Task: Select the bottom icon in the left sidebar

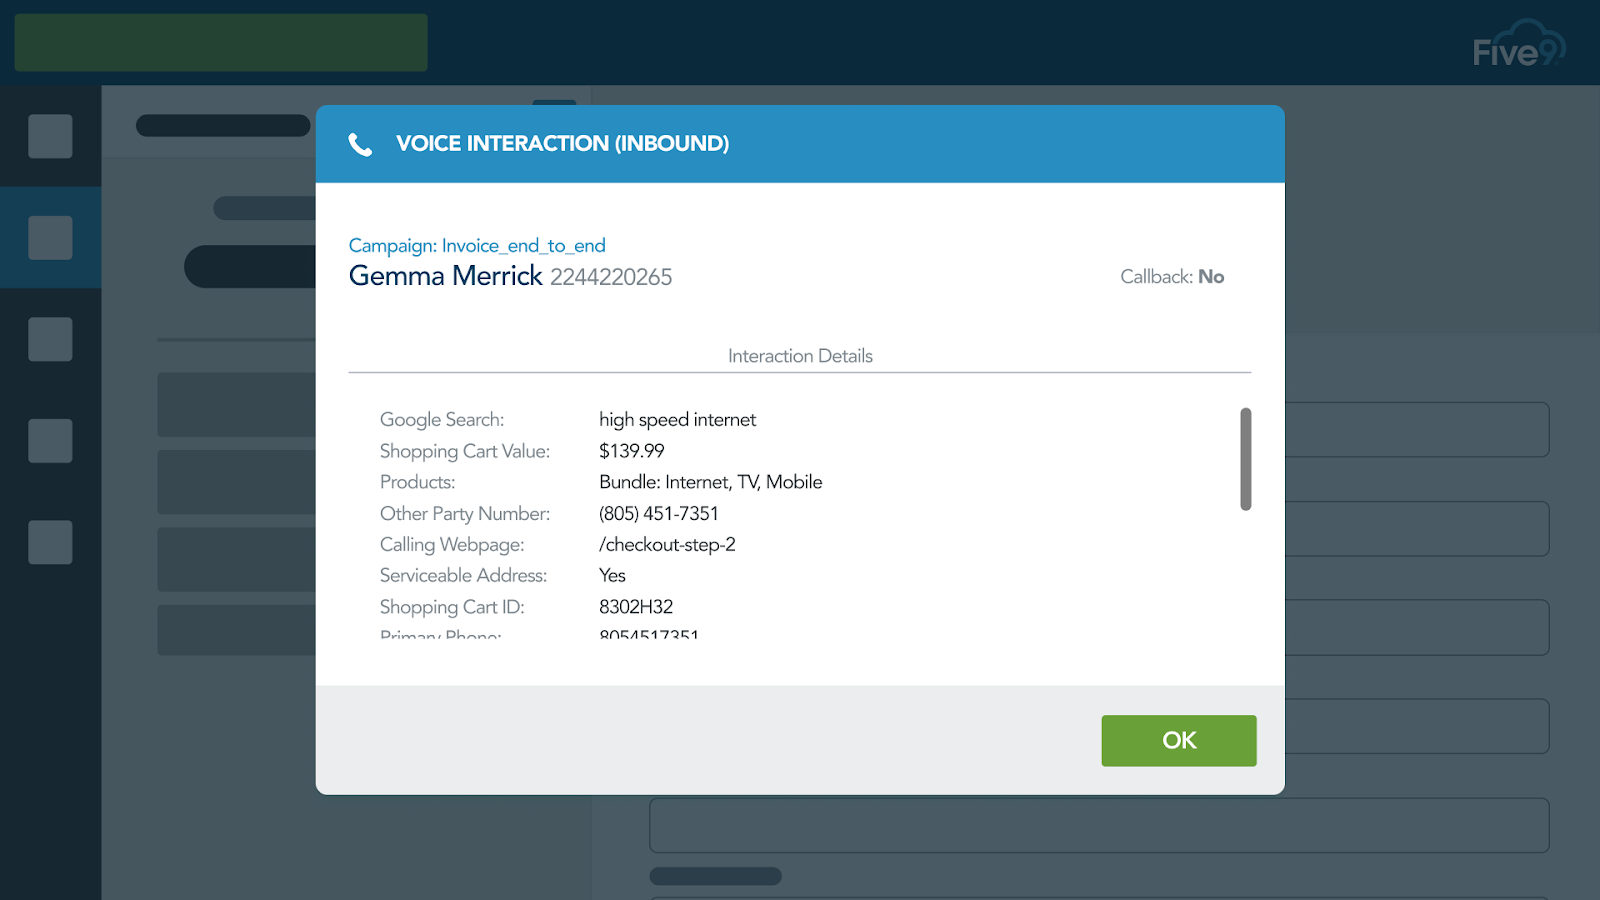Action: 50,543
